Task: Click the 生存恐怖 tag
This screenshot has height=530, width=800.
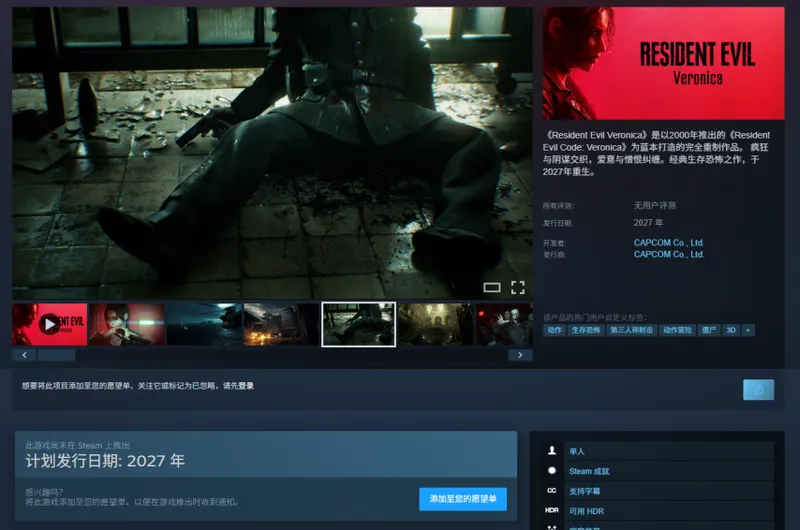Action: pos(586,330)
